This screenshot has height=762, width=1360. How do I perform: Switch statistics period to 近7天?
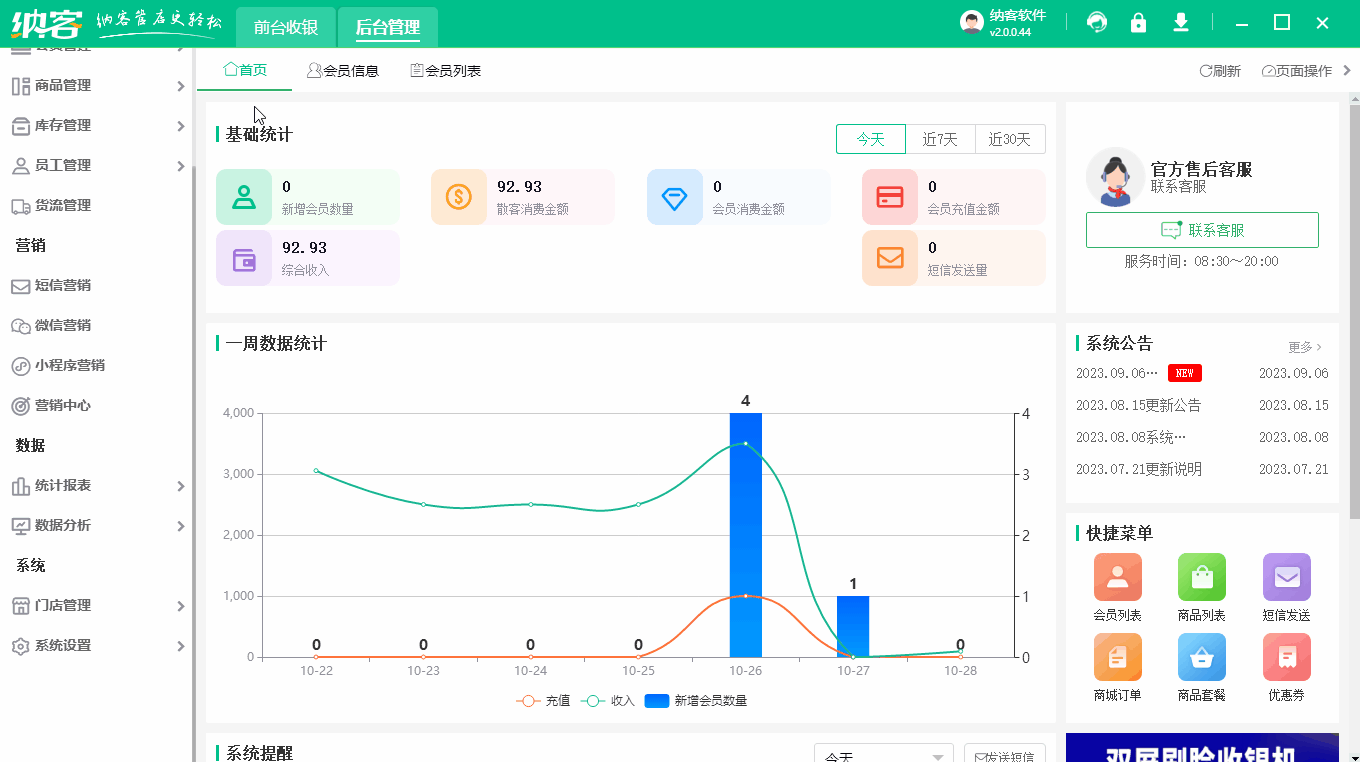click(x=939, y=140)
